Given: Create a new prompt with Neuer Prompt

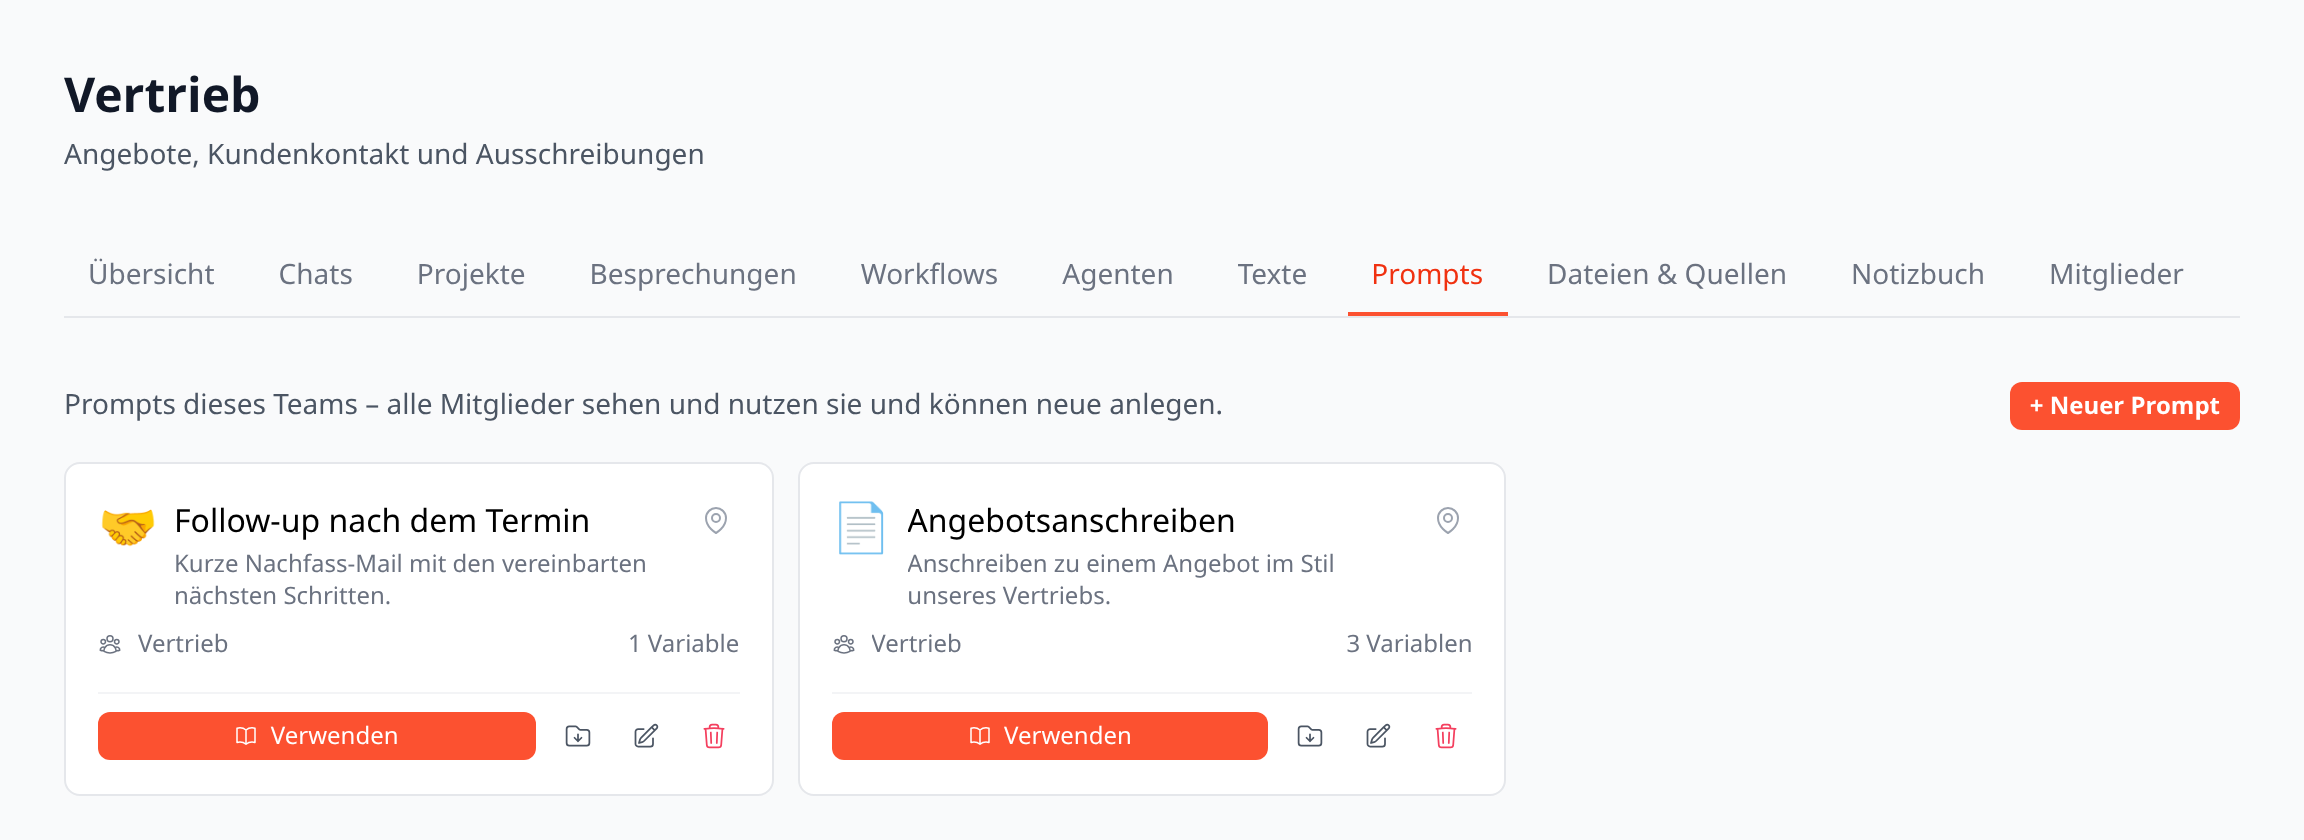Looking at the screenshot, I should [2124, 406].
